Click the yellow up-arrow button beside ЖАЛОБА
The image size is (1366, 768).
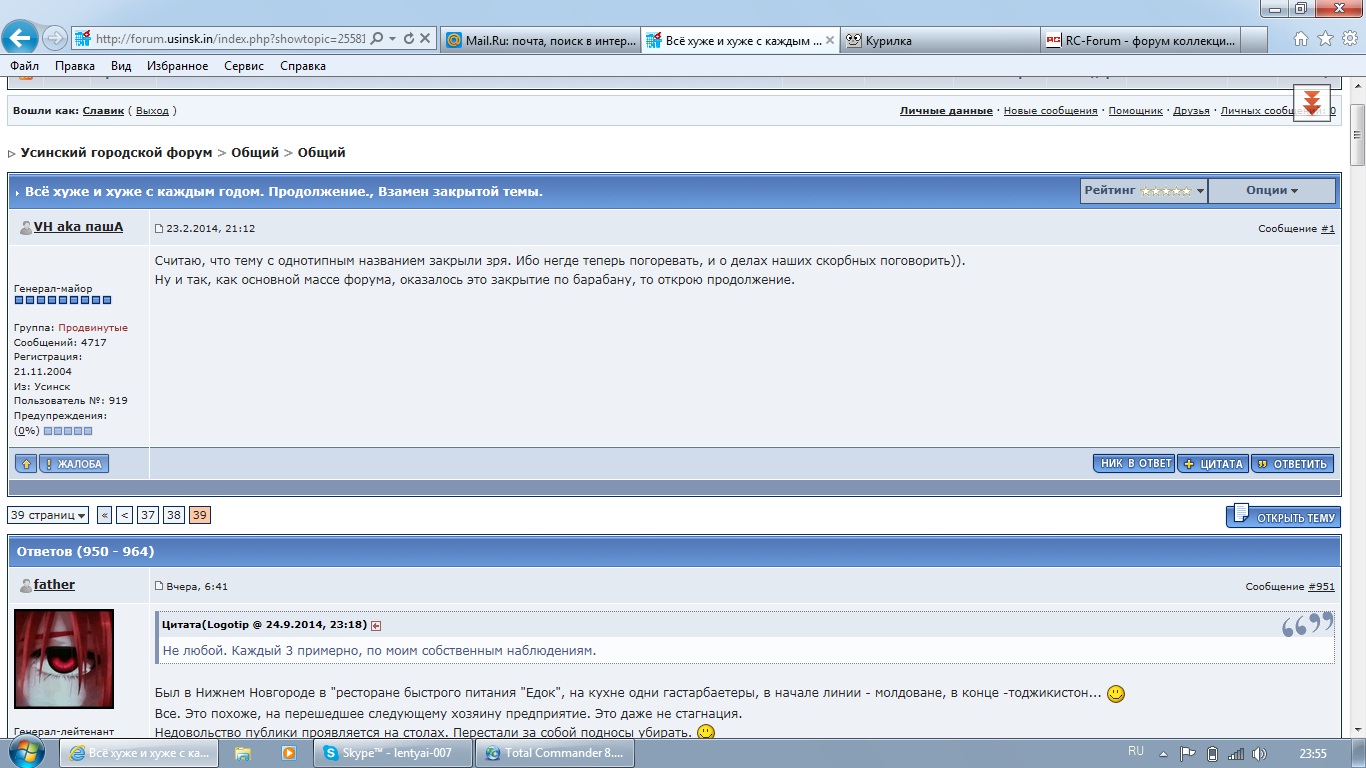(x=26, y=464)
